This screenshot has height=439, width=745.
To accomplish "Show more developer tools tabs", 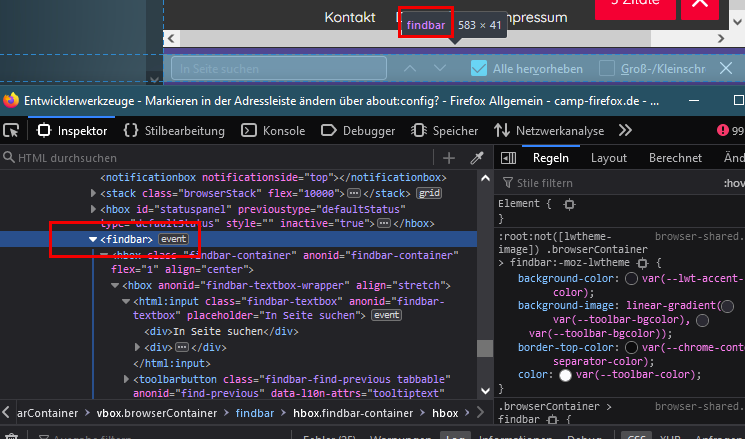I will (x=626, y=130).
